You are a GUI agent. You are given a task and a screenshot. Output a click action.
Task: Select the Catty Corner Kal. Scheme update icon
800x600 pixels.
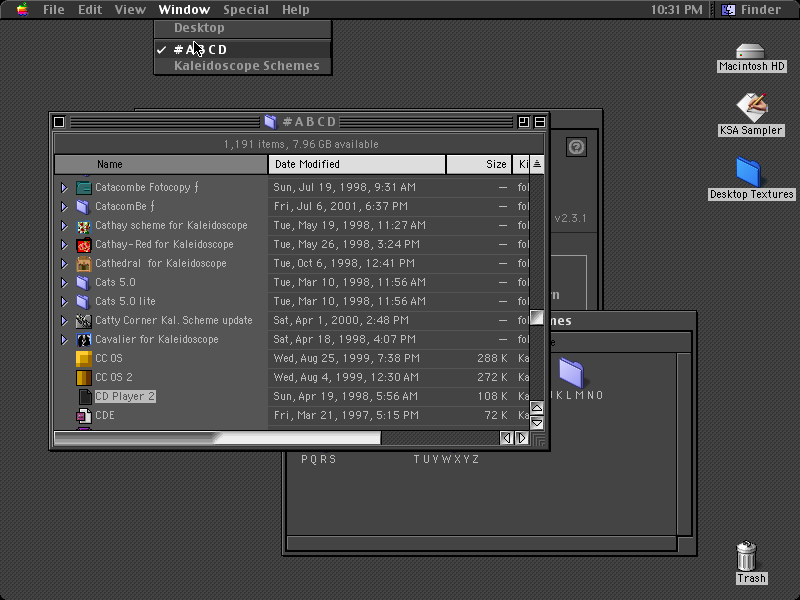click(84, 320)
